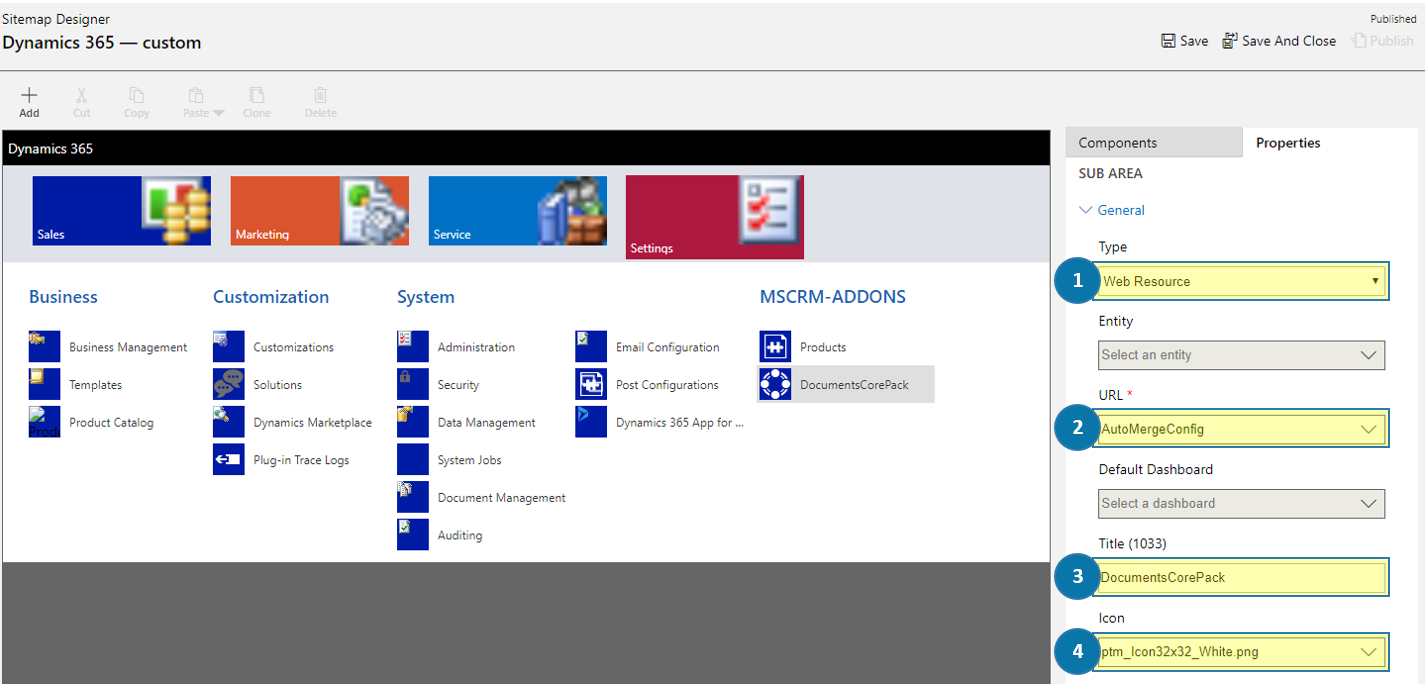Viewport: 1425px width, 684px height.
Task: Select the Settings area tile
Action: pyautogui.click(x=715, y=217)
